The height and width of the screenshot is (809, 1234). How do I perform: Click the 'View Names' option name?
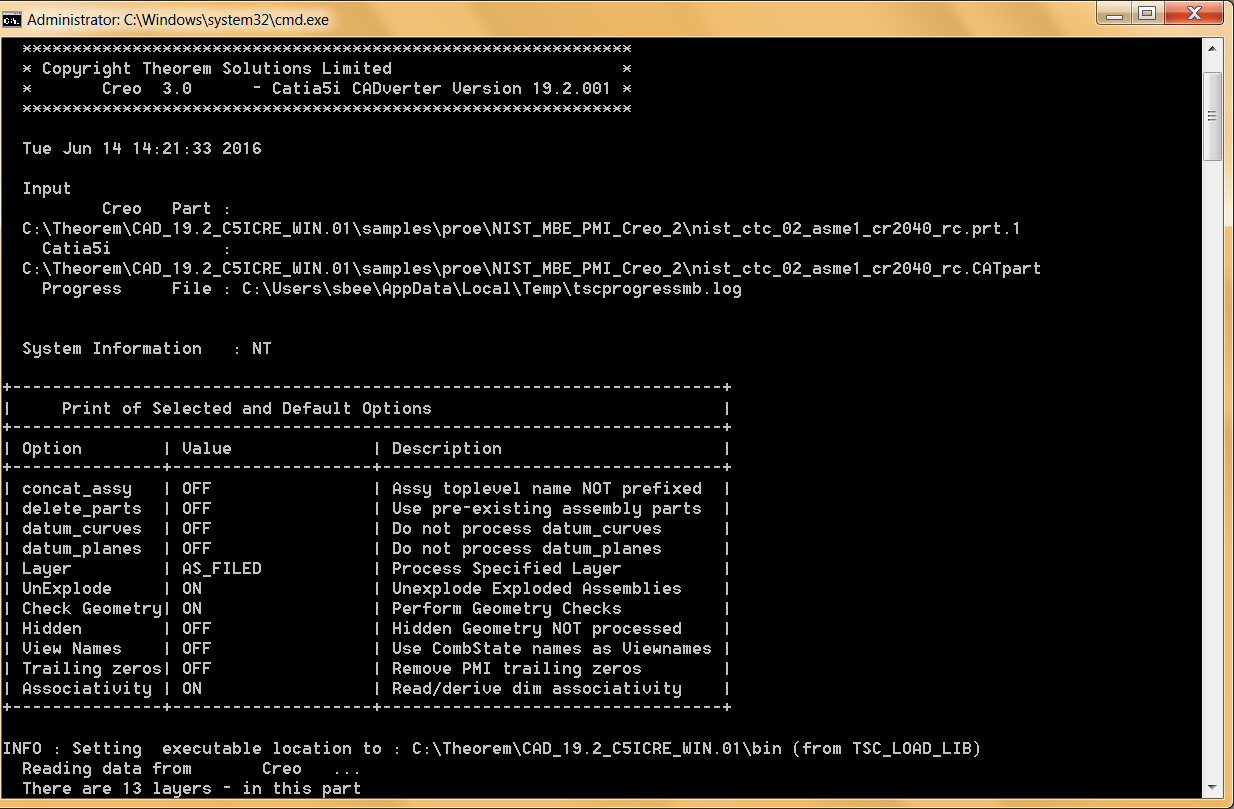pos(72,648)
